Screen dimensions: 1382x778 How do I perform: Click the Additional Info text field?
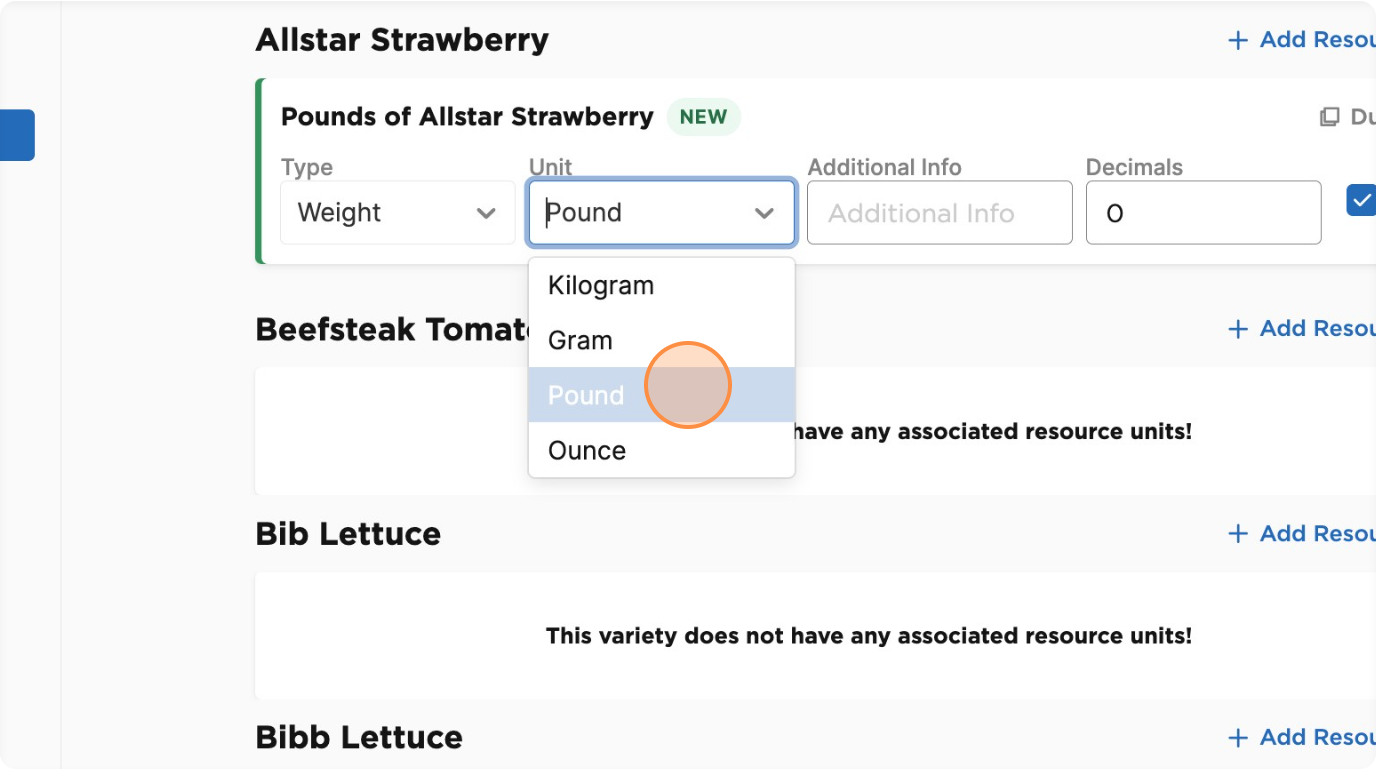[939, 212]
